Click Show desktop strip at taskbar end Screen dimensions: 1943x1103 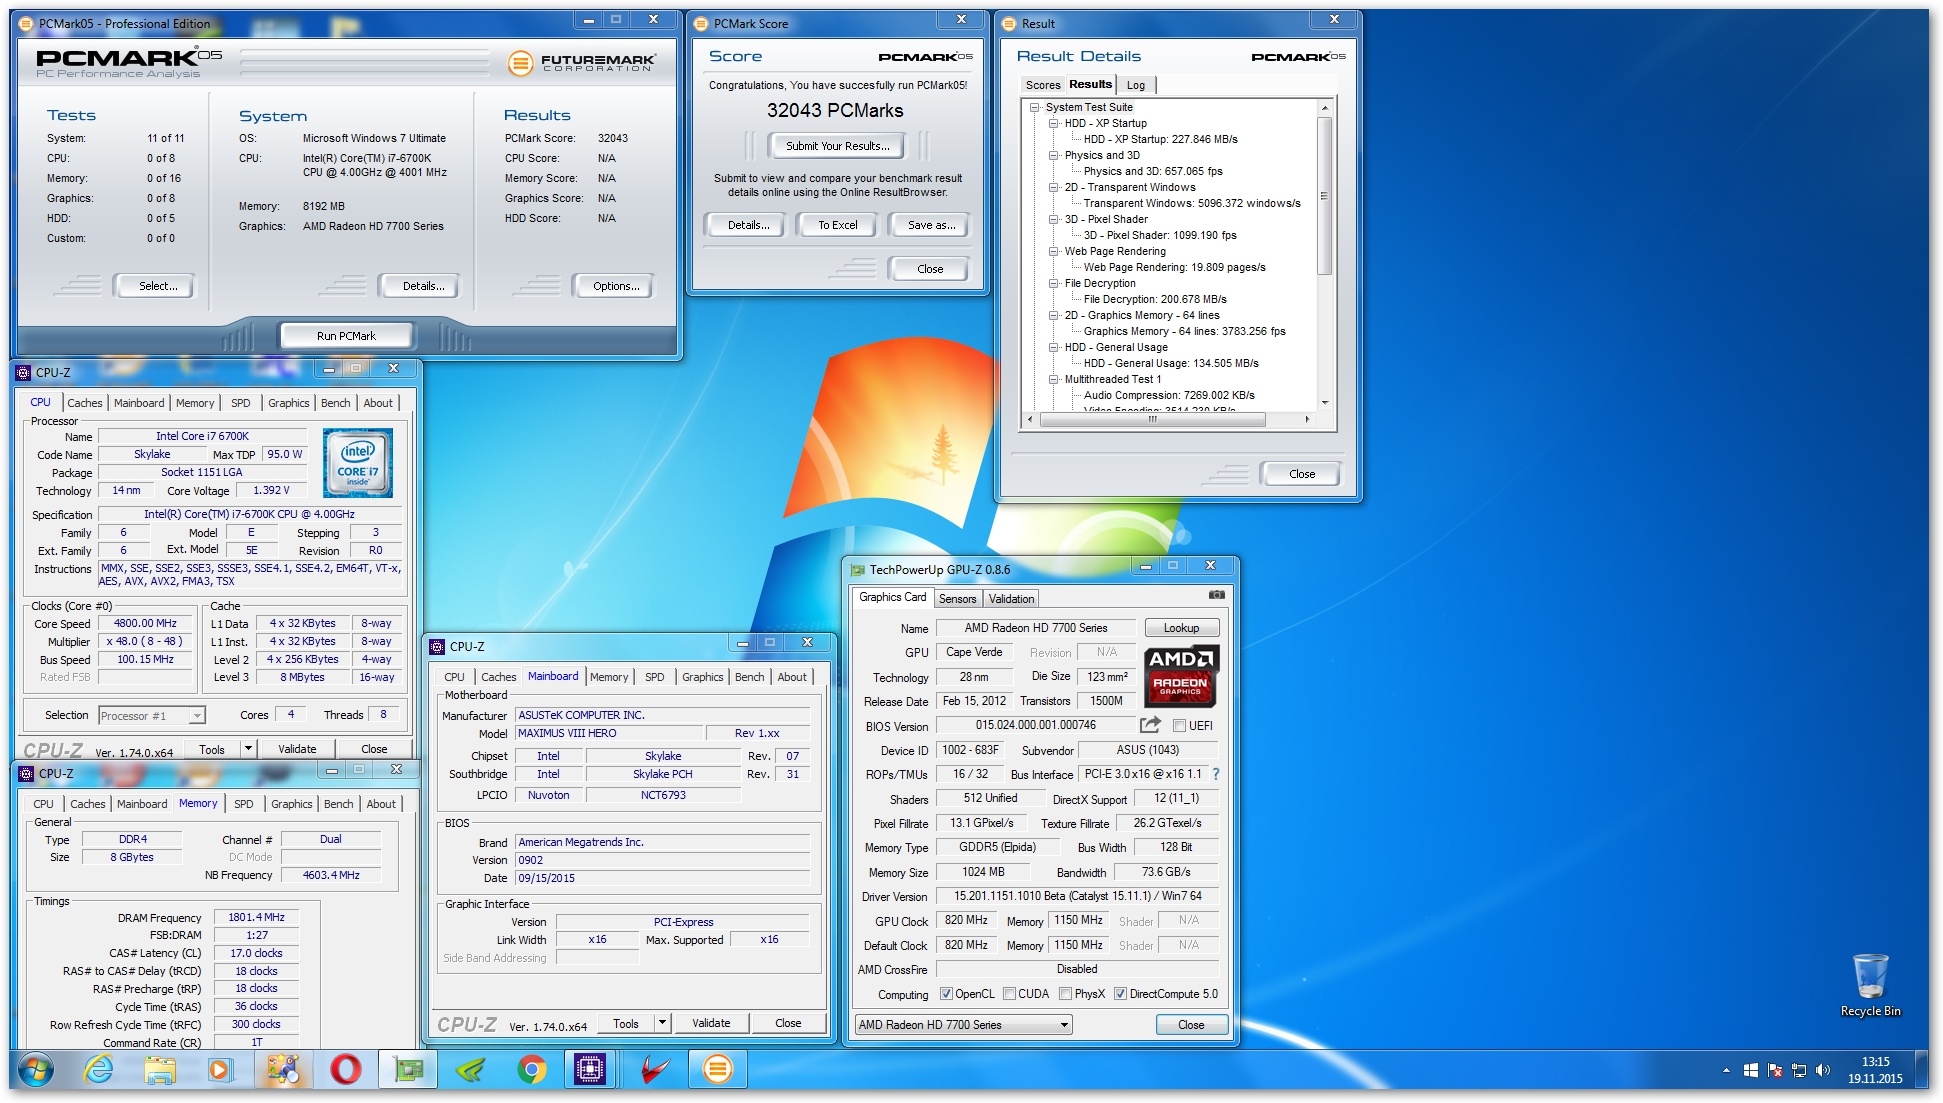pyautogui.click(x=1924, y=1070)
